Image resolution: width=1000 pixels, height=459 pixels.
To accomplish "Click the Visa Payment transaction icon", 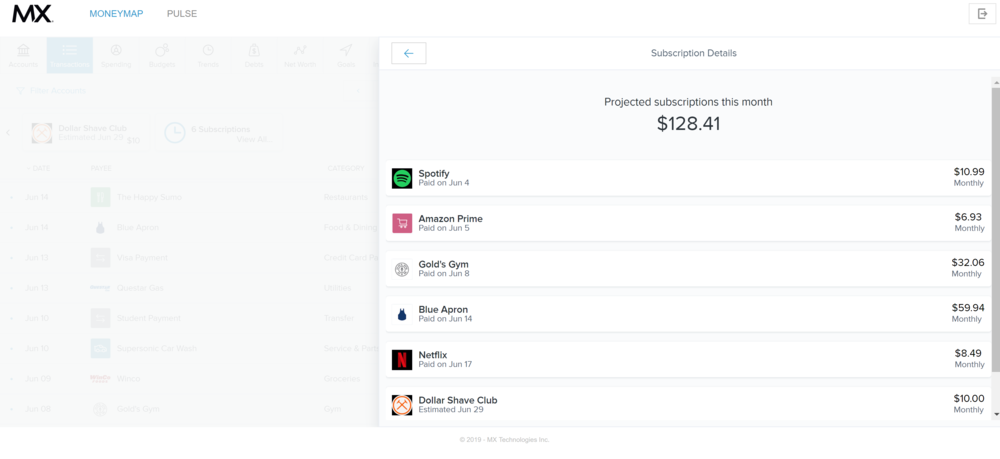I will (100, 258).
